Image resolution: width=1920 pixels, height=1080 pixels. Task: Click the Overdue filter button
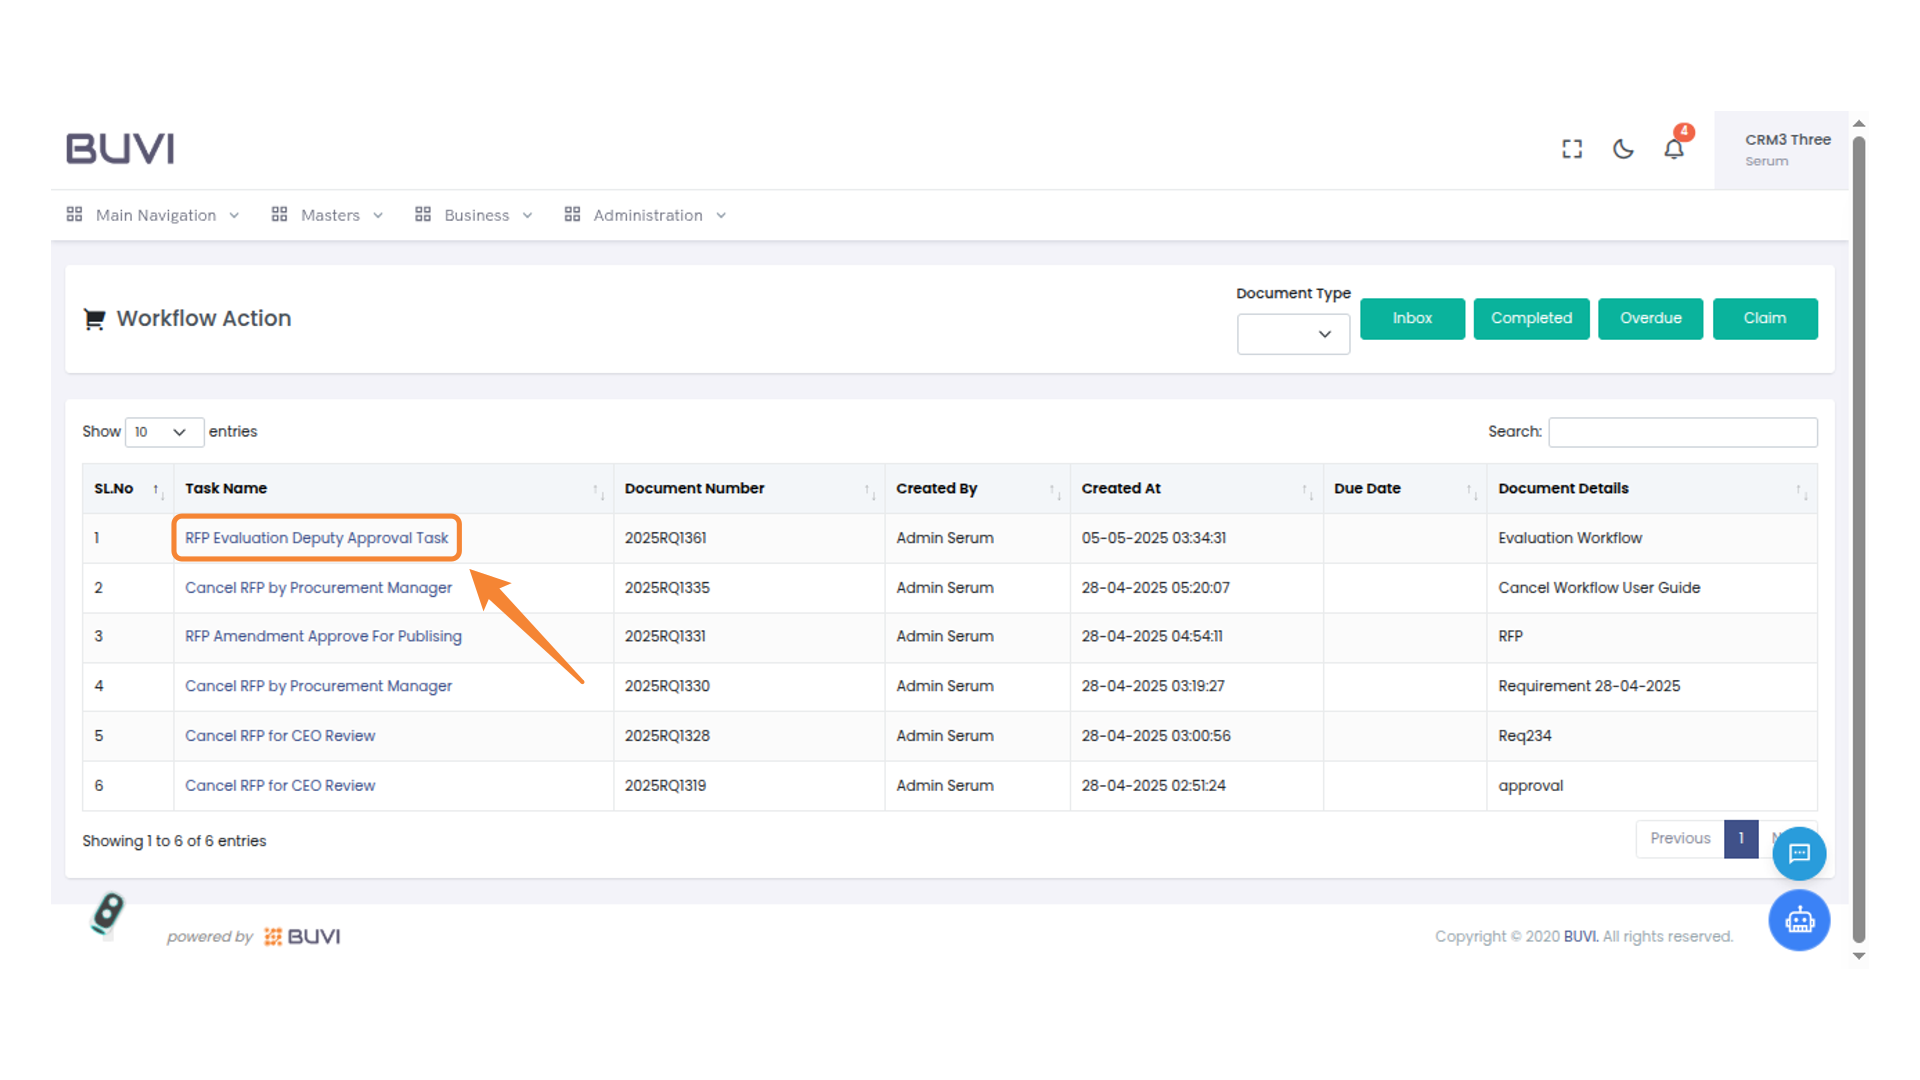tap(1650, 319)
